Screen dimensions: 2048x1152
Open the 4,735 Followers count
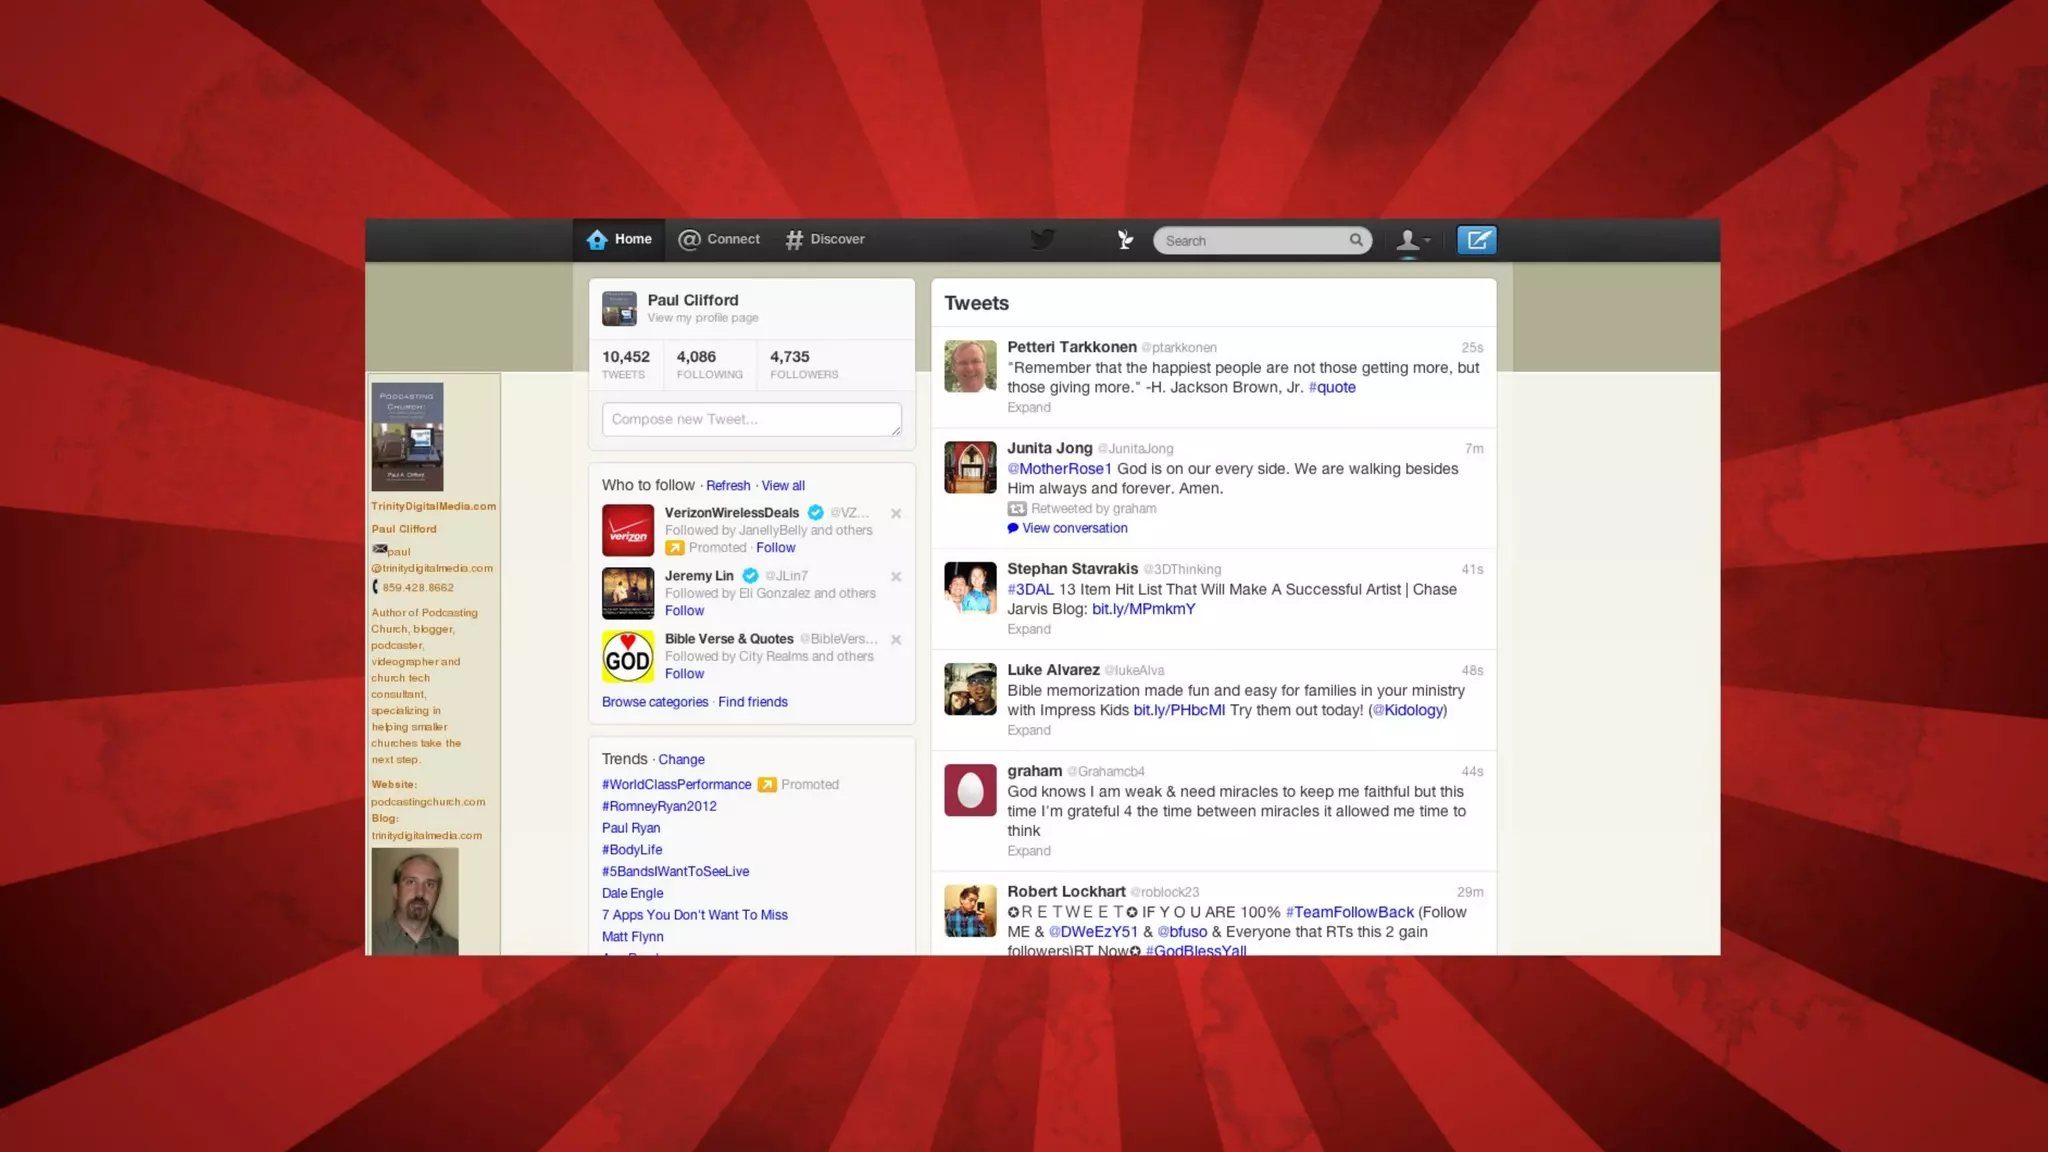tap(804, 364)
